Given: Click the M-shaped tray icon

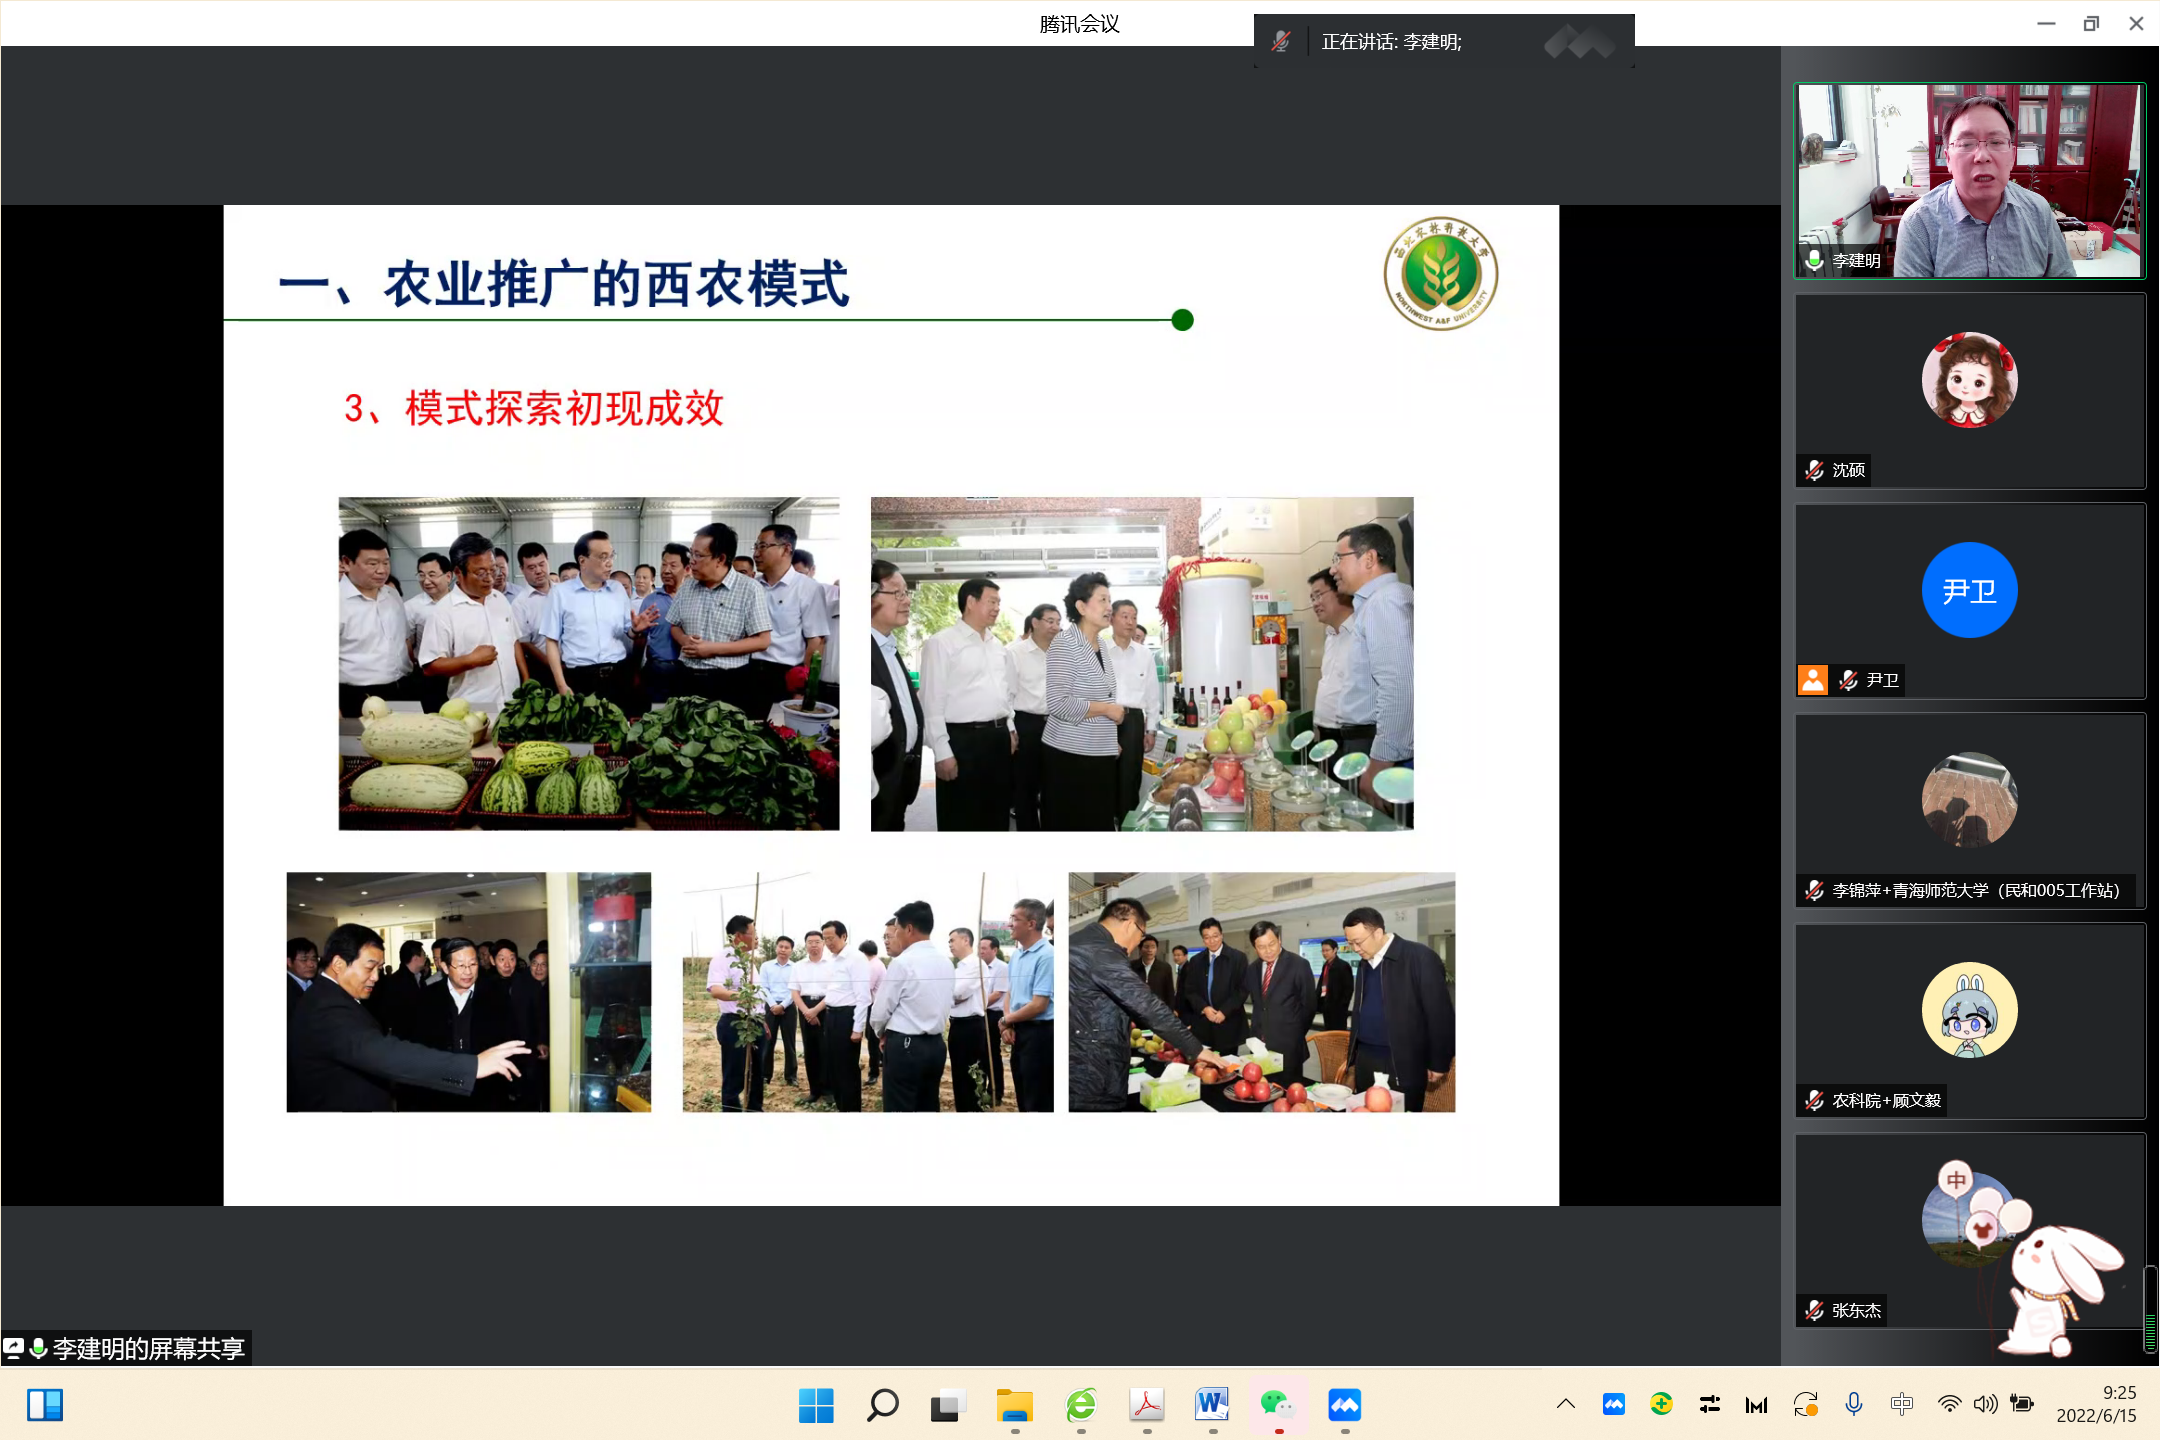Looking at the screenshot, I should point(1756,1404).
